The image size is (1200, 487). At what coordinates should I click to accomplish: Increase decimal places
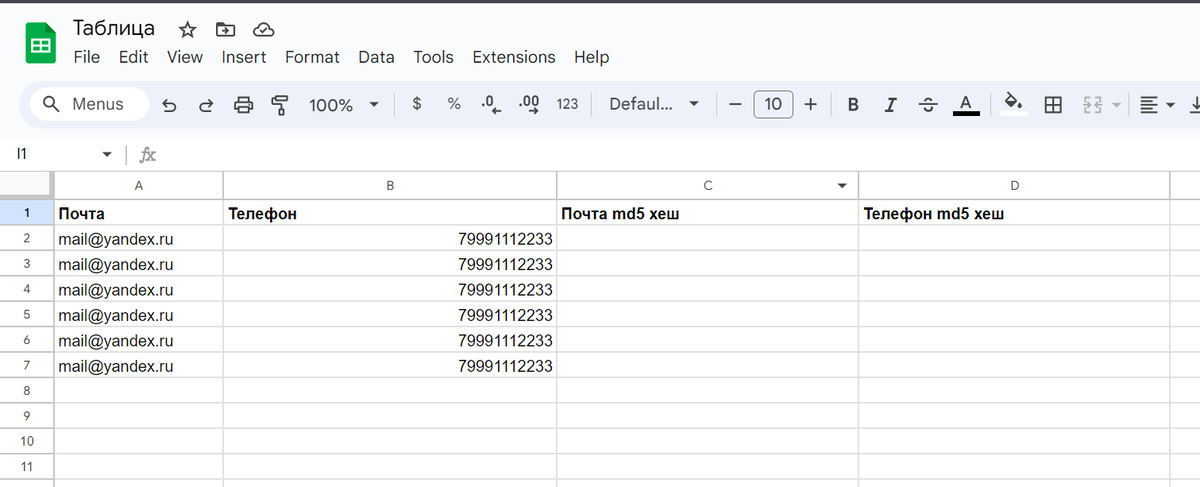coord(529,104)
